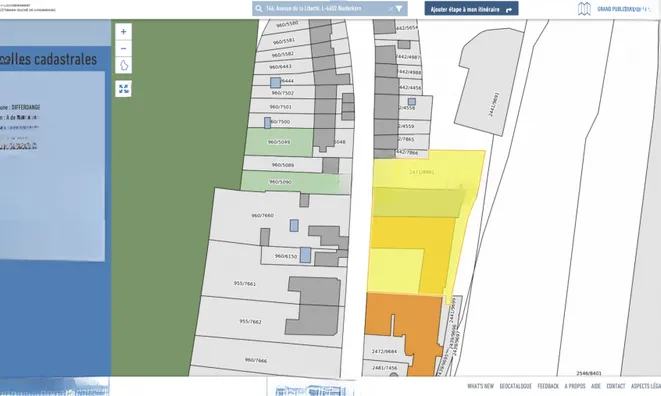Zoom out with the minus button

pos(124,48)
